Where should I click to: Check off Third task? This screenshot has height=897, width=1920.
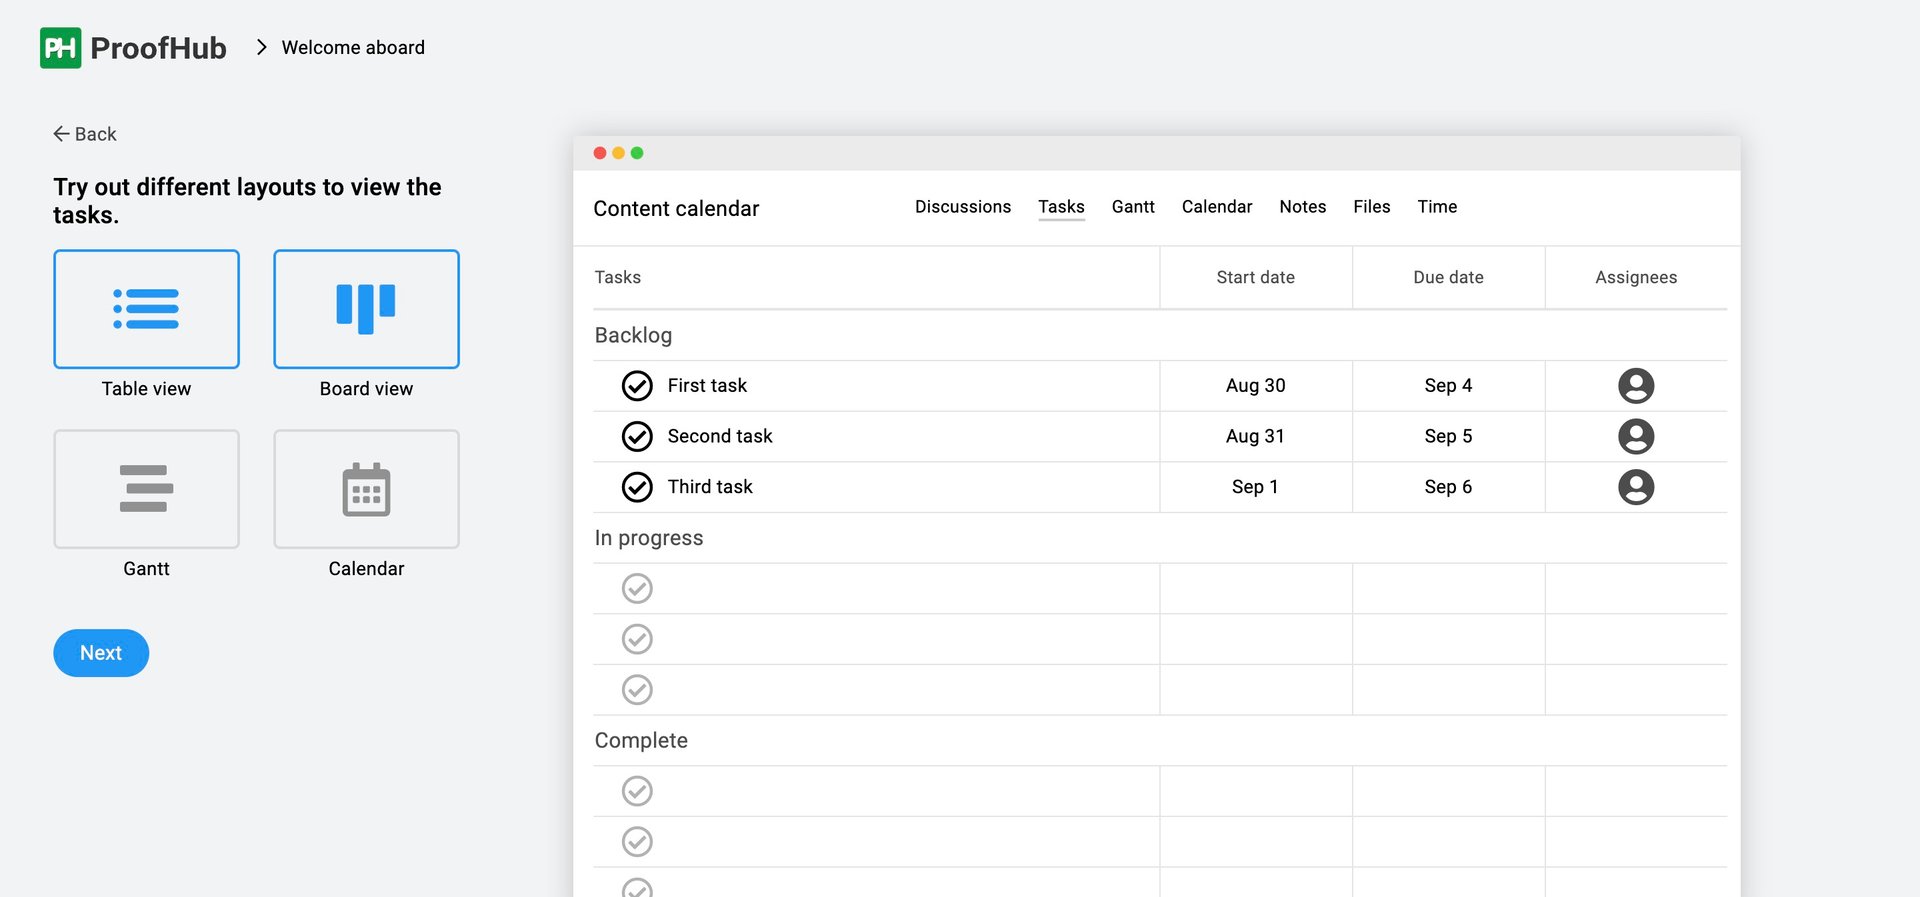[x=637, y=487]
